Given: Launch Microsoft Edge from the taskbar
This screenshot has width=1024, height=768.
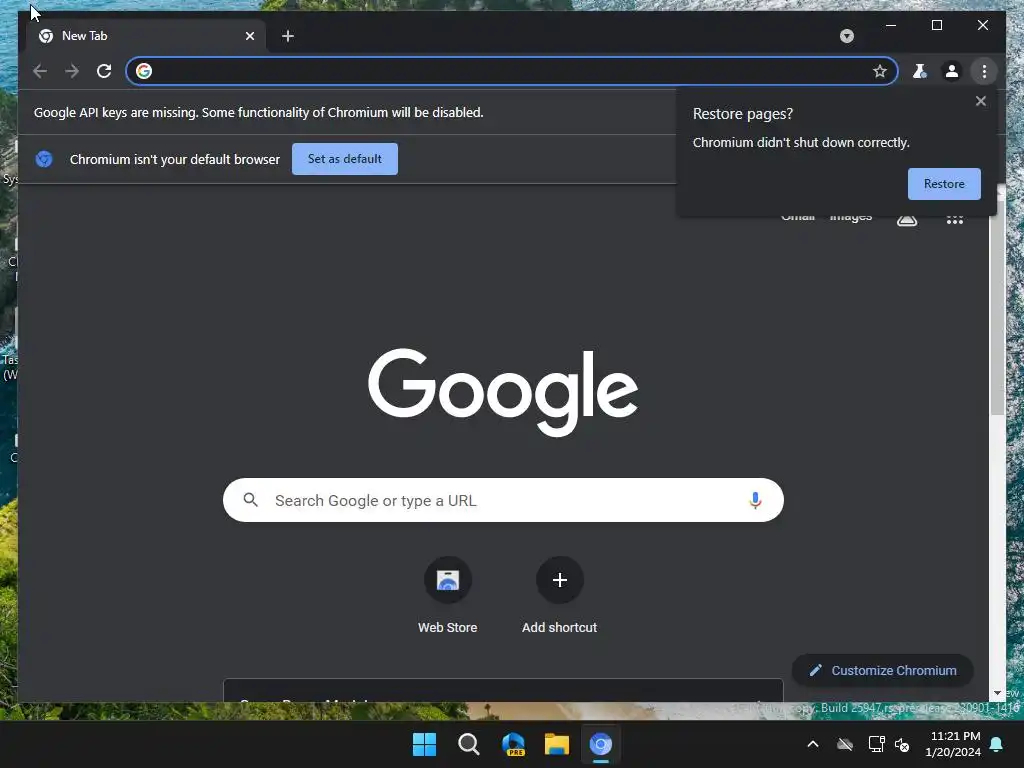Looking at the screenshot, I should pos(513,744).
